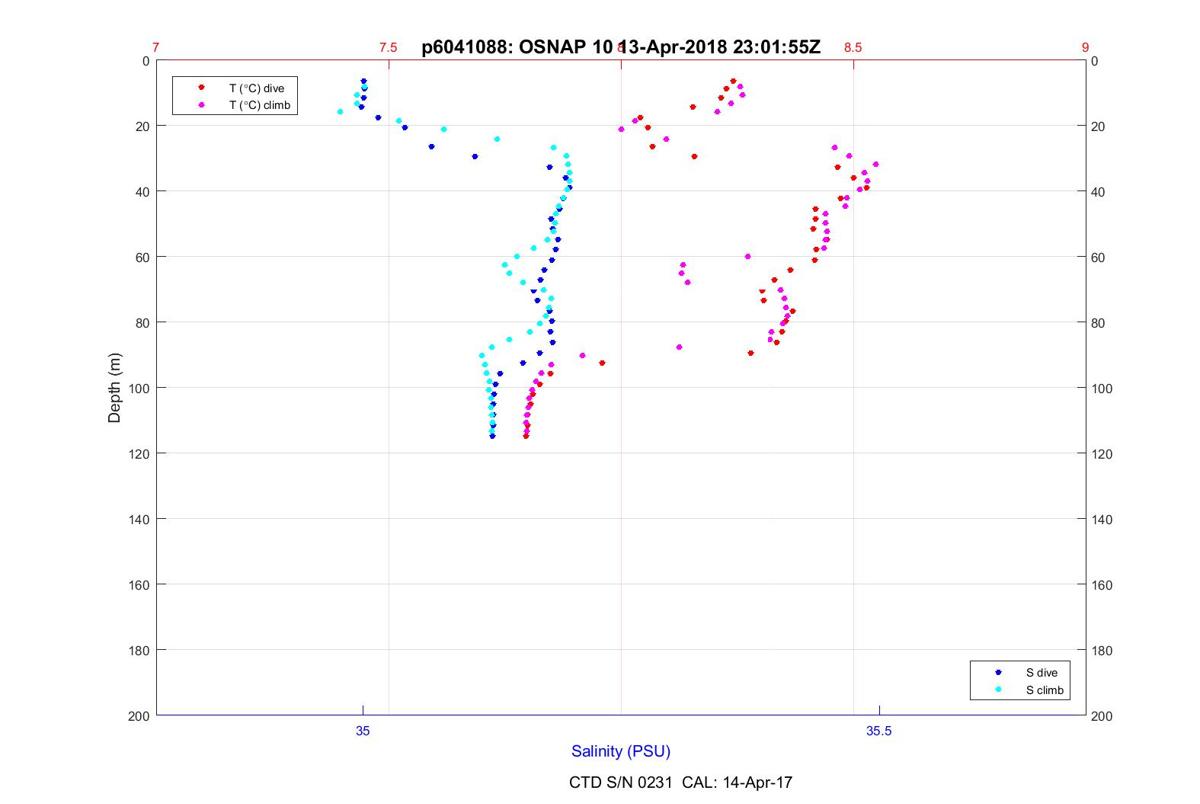Click the red '7.5' temperature tick label
This screenshot has width=1200, height=804.
point(388,47)
